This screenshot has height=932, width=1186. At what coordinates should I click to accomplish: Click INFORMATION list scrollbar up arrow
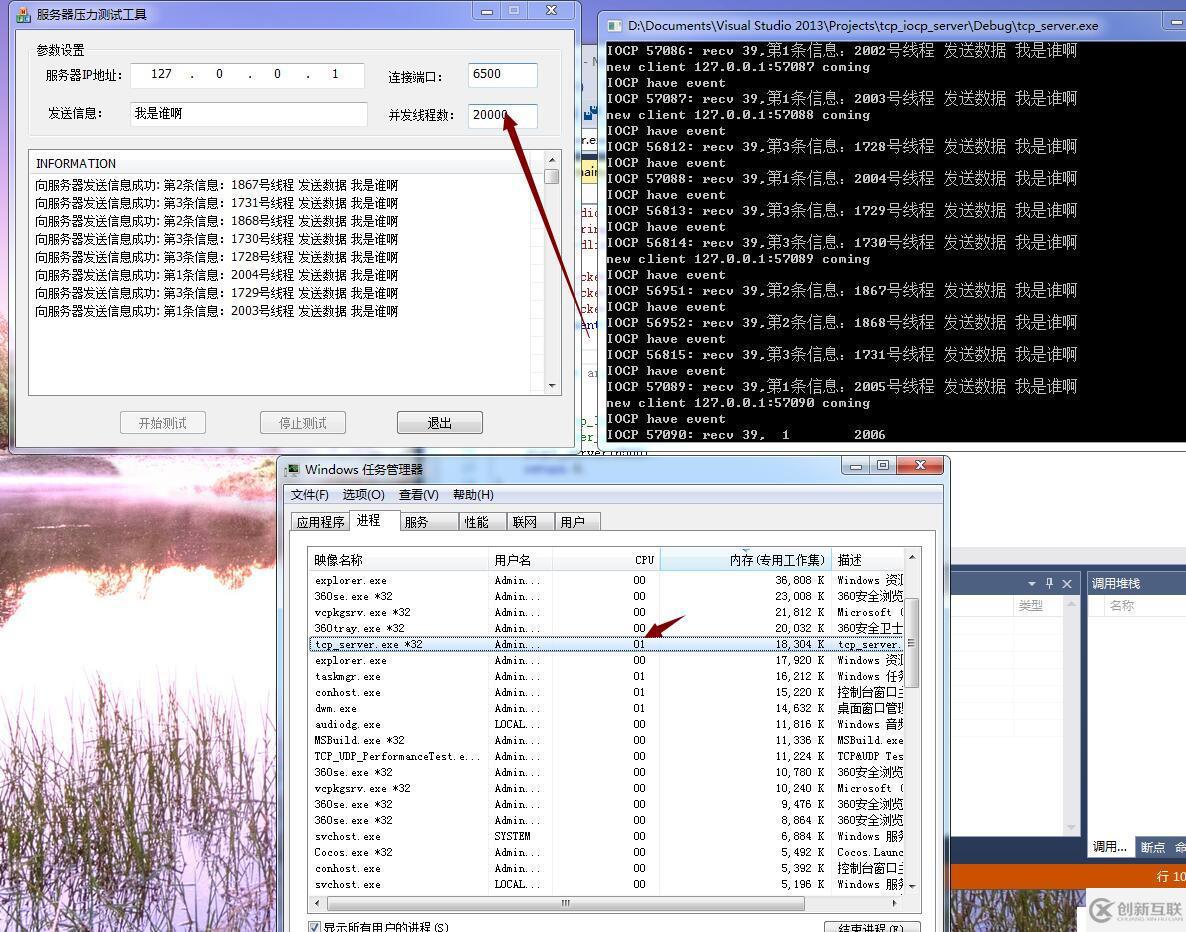(x=552, y=160)
